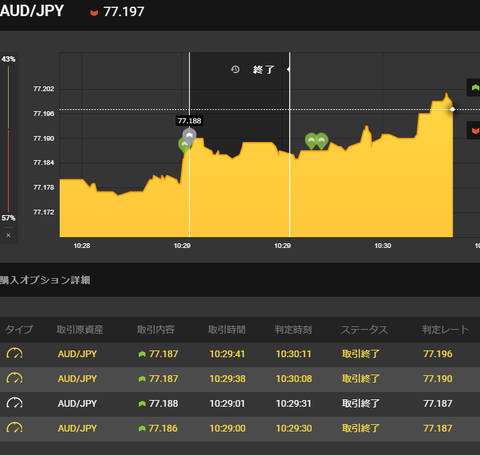Click the trade time 10:29:01
Screen dimensions: 480x455
click(x=227, y=404)
